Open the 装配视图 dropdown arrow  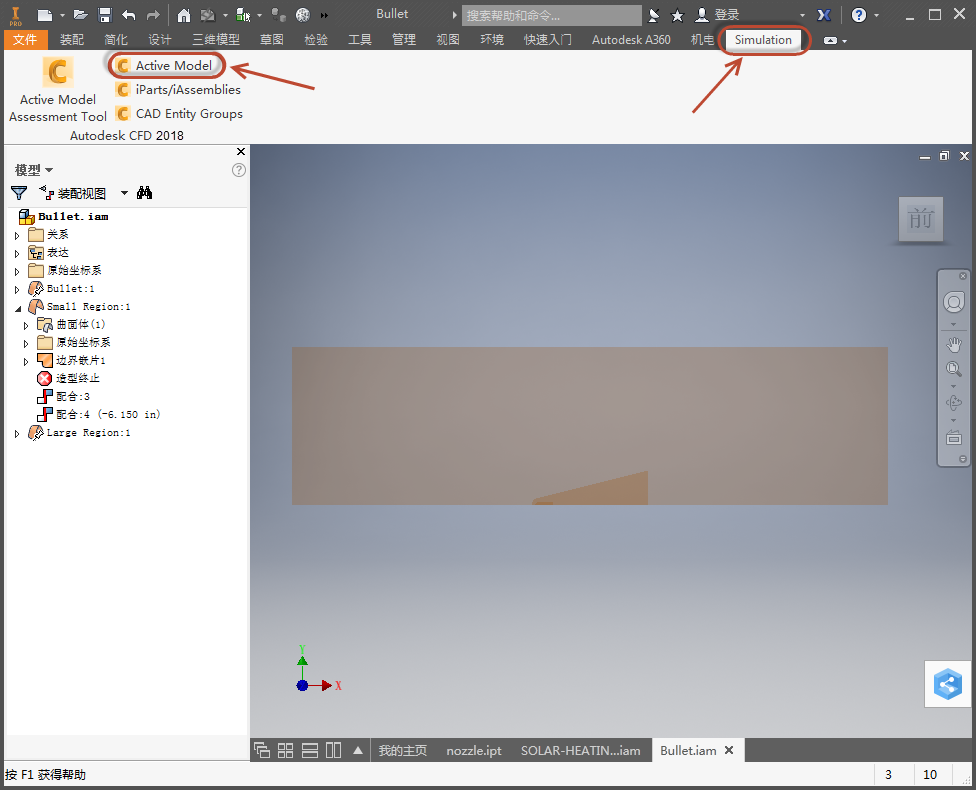click(124, 193)
